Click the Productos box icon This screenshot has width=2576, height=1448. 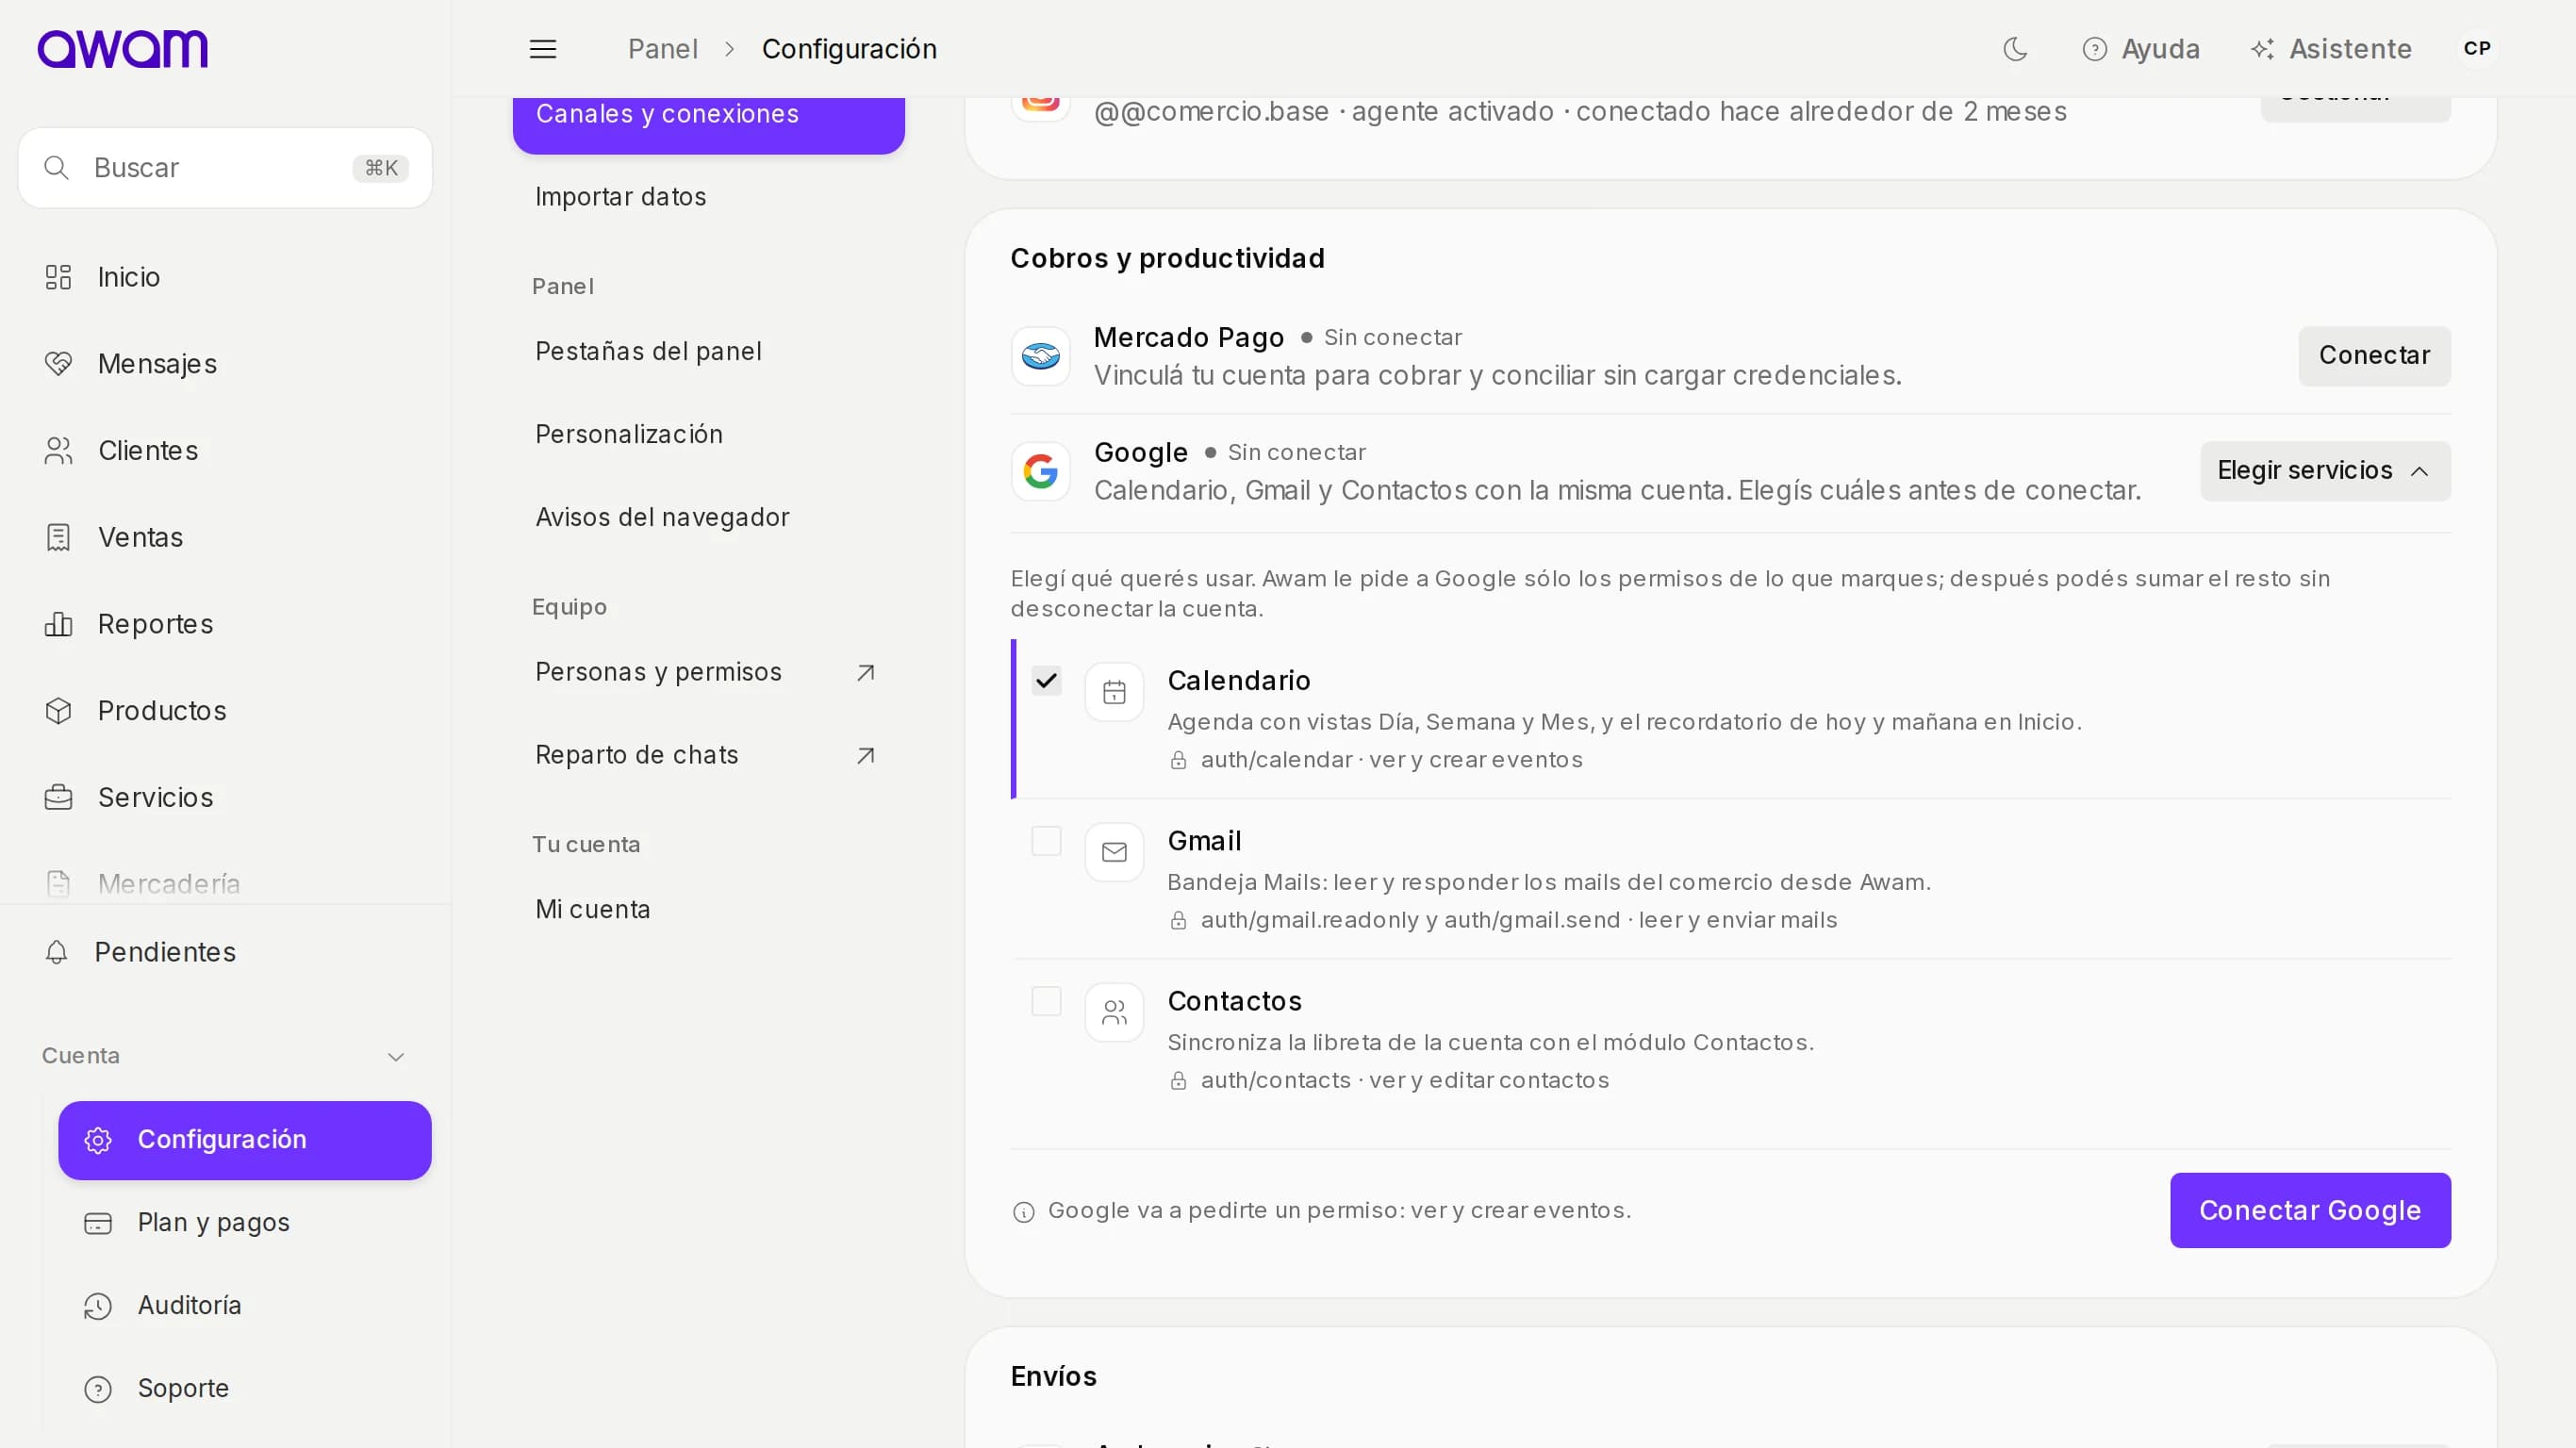[58, 710]
